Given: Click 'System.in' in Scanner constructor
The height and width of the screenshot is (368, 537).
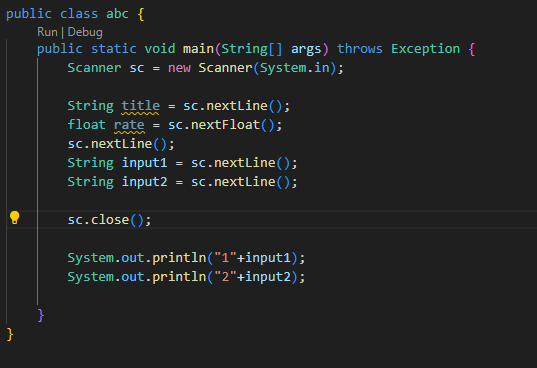Looking at the screenshot, I should 295,68.
